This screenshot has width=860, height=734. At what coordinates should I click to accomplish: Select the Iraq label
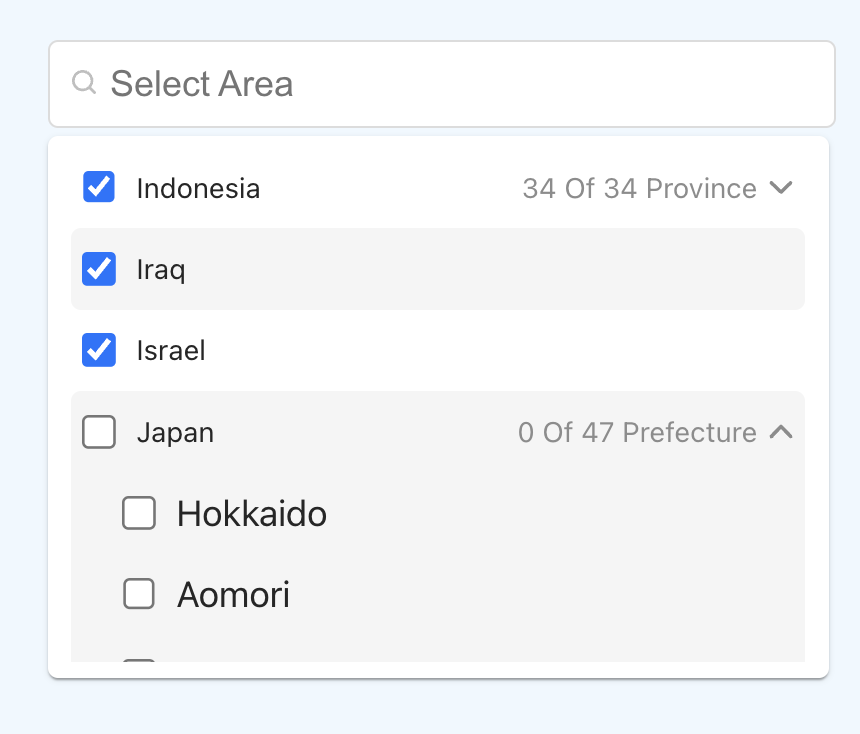click(x=161, y=270)
